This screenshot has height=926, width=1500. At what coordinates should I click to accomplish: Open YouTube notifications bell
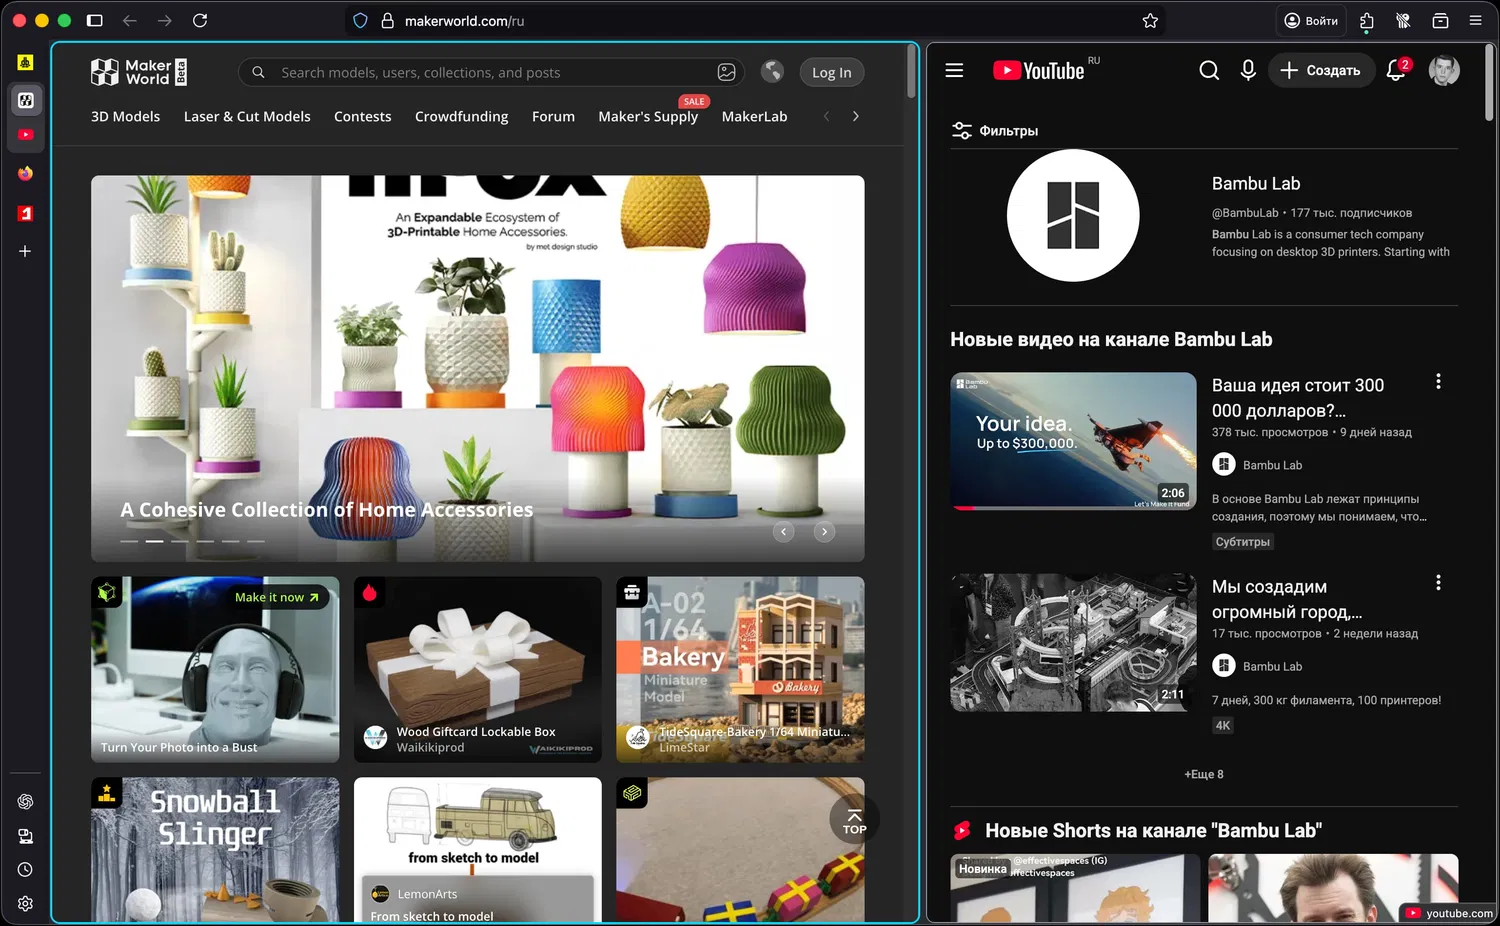click(1396, 70)
